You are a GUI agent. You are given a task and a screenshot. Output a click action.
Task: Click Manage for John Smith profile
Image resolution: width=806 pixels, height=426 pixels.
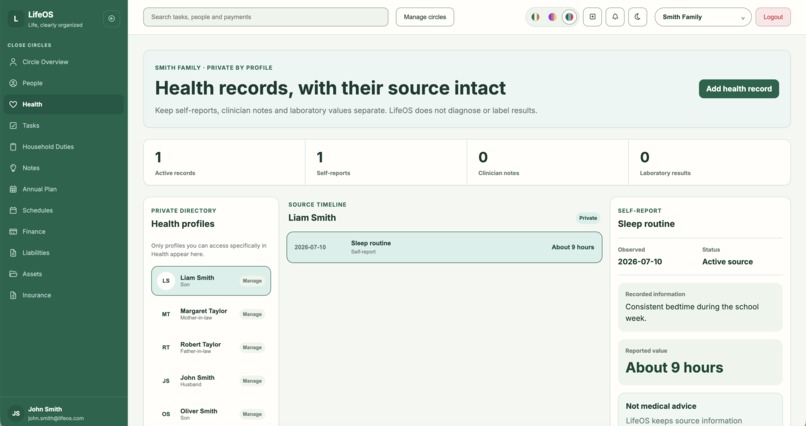[x=252, y=381]
